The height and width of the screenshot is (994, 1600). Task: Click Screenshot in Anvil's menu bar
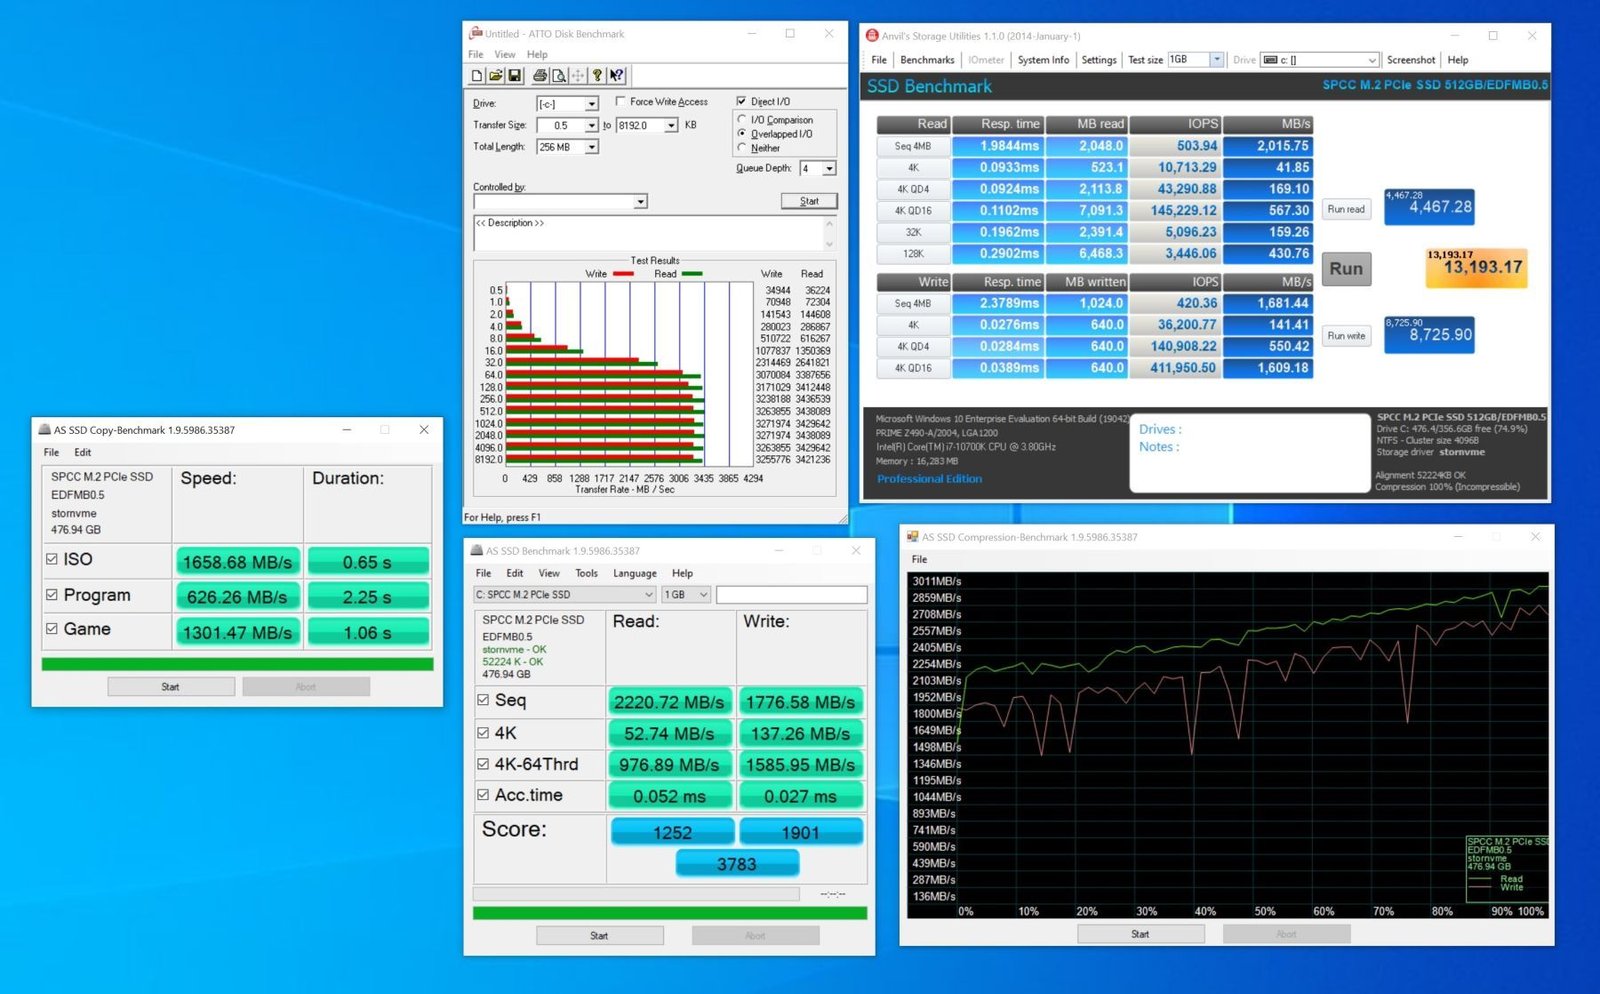coord(1411,60)
